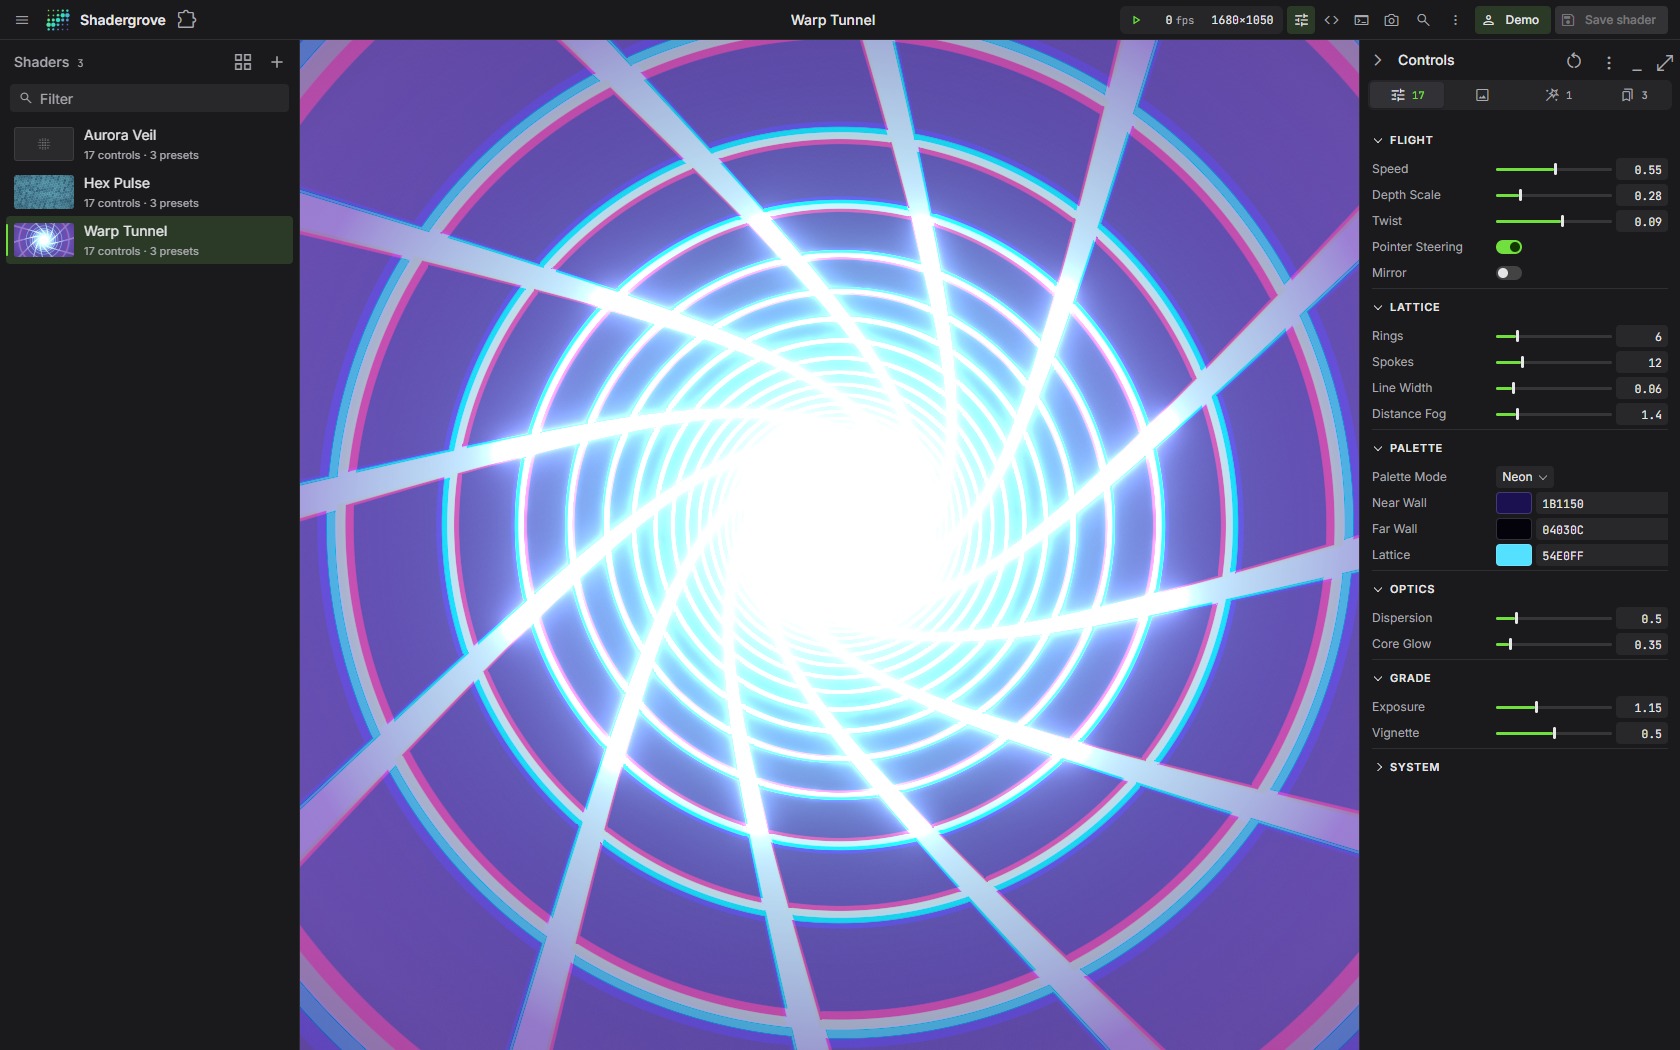Viewport: 1680px width, 1050px height.
Task: Click the Exposure slider track
Action: tap(1553, 707)
